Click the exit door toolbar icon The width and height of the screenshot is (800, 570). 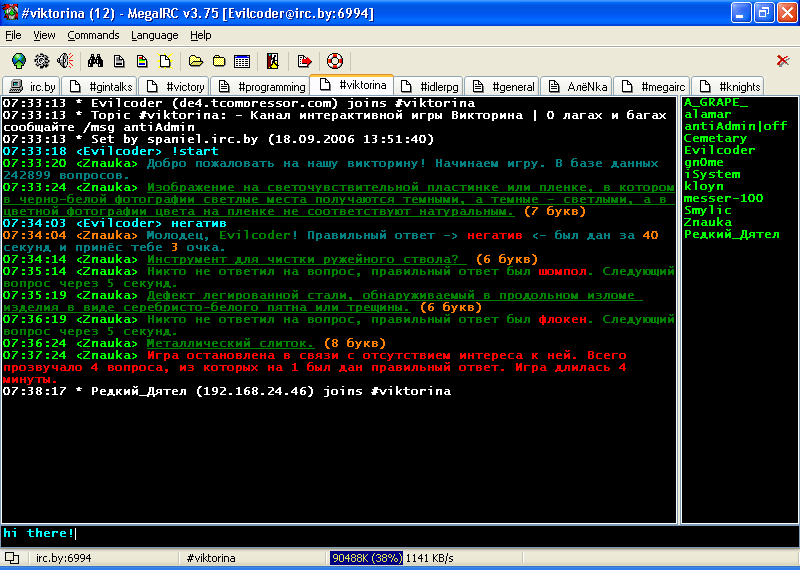point(273,61)
